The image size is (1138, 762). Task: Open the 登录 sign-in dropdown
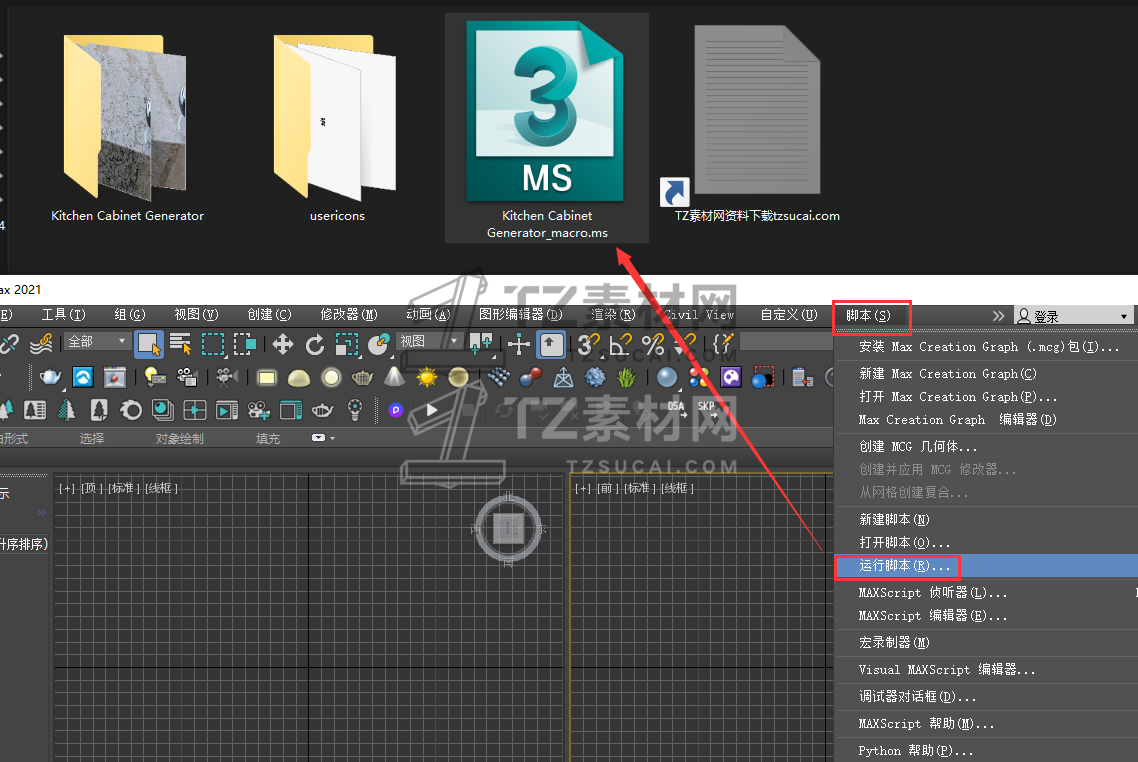point(1073,316)
